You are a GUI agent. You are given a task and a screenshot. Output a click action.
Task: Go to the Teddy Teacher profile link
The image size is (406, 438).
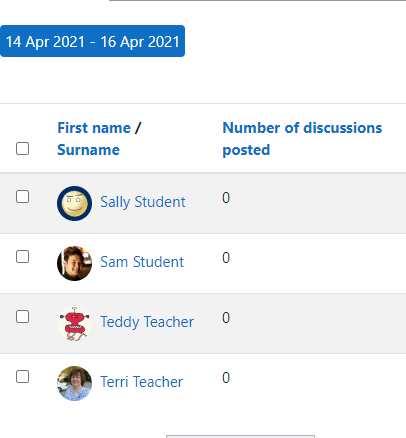147,322
